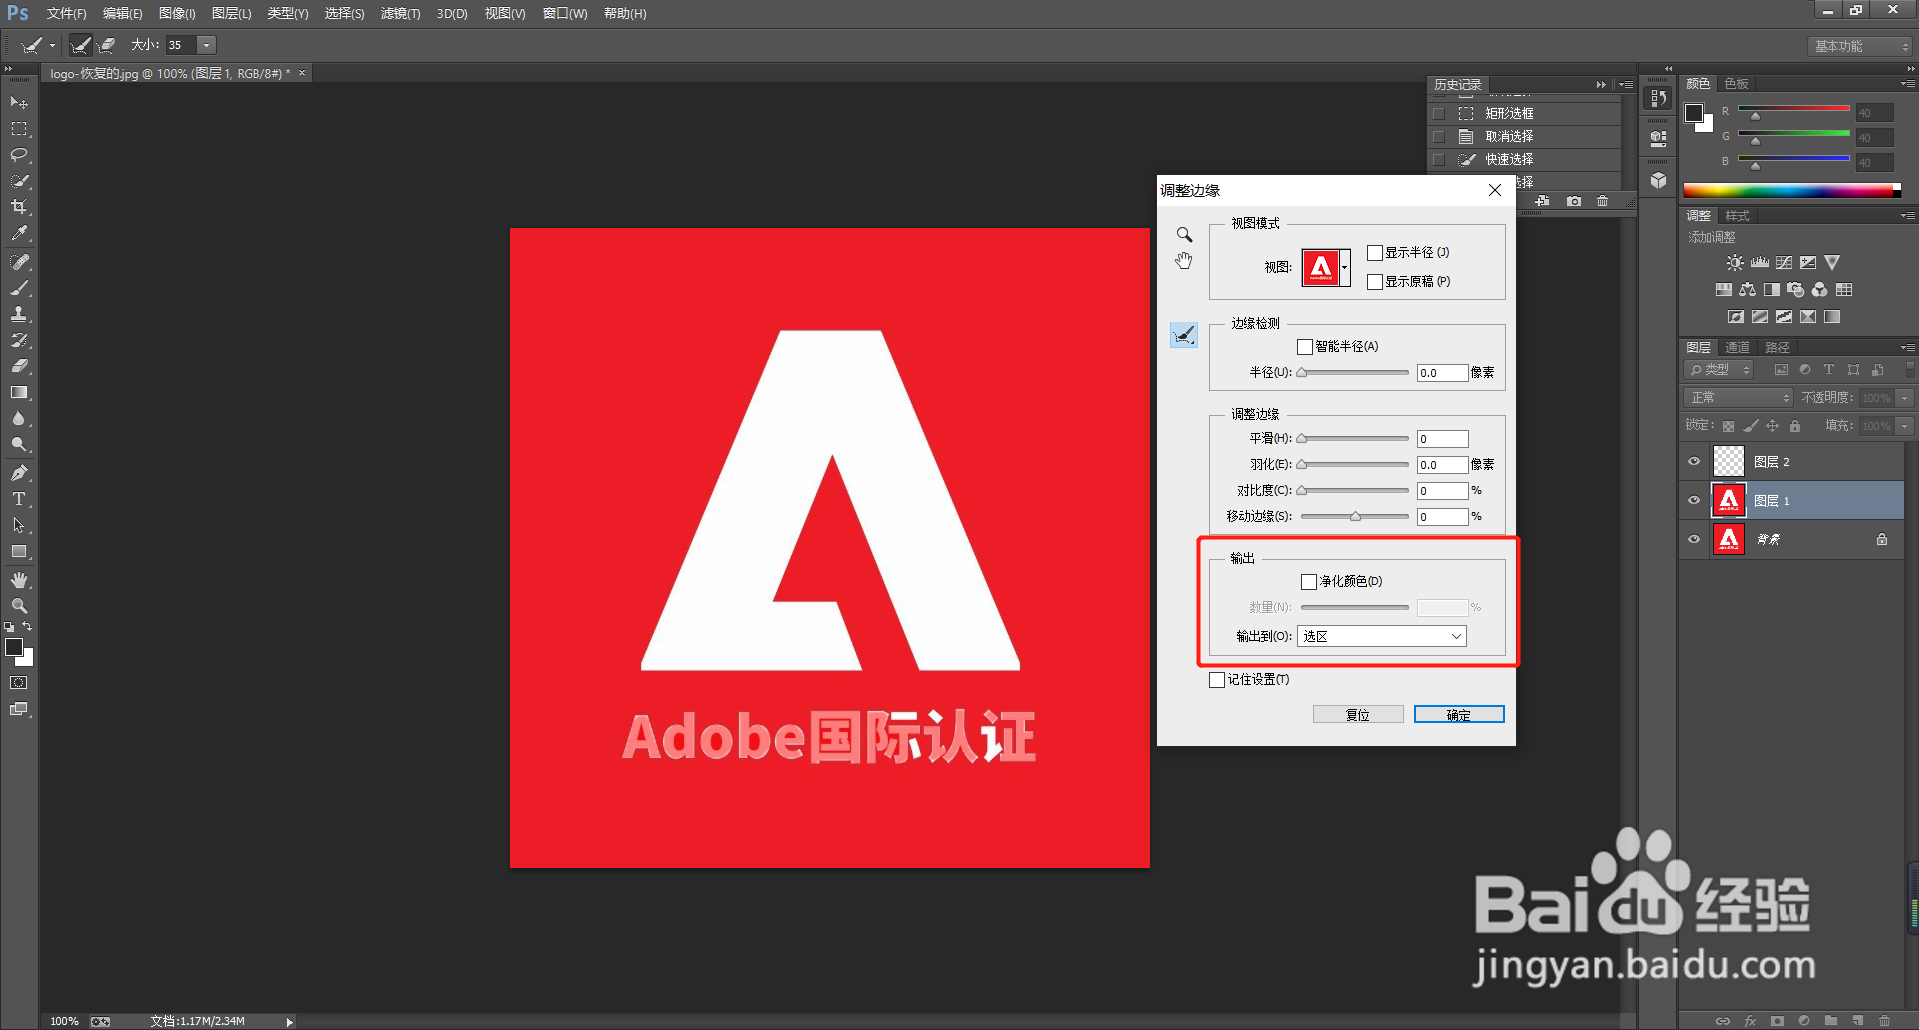
Task: Select the Crop tool
Action: pos(19,207)
